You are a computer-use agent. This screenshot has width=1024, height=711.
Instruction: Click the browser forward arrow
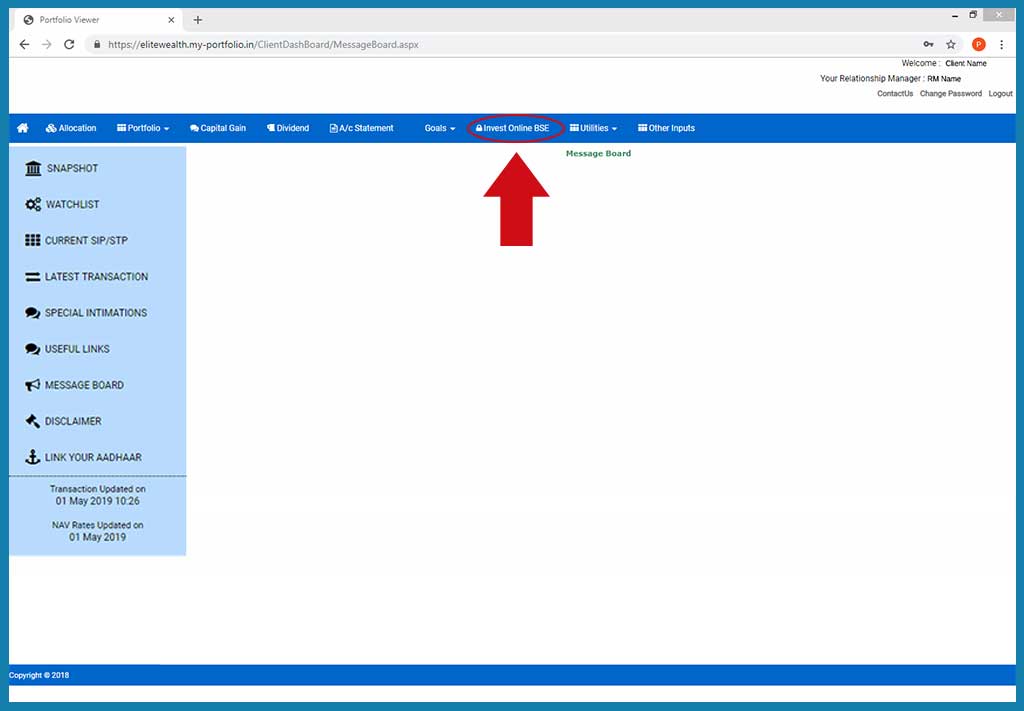46,44
